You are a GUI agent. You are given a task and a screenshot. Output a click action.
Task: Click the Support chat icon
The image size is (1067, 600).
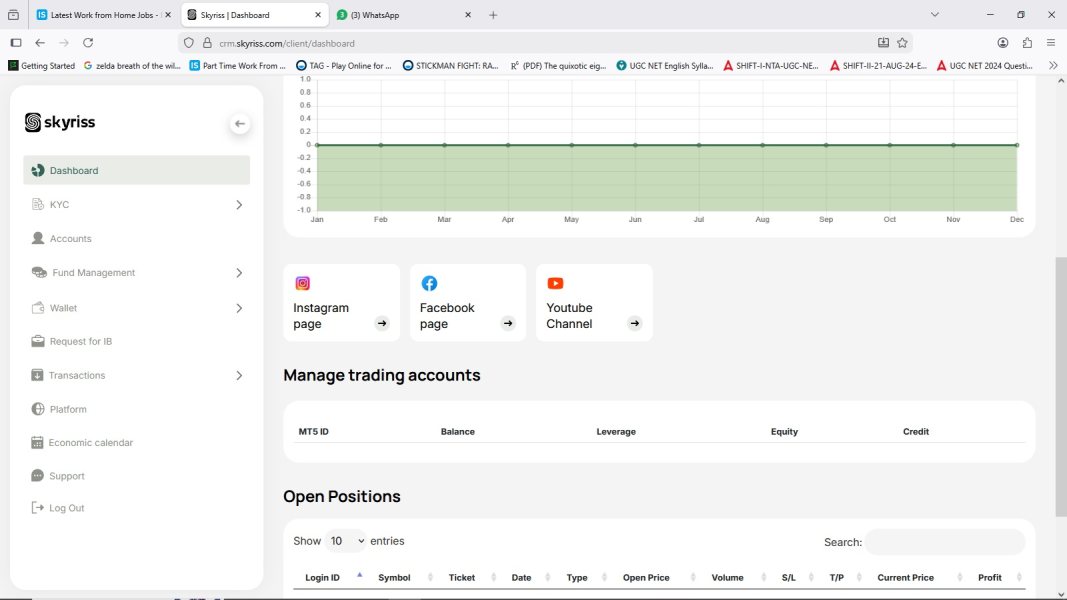pos(37,476)
